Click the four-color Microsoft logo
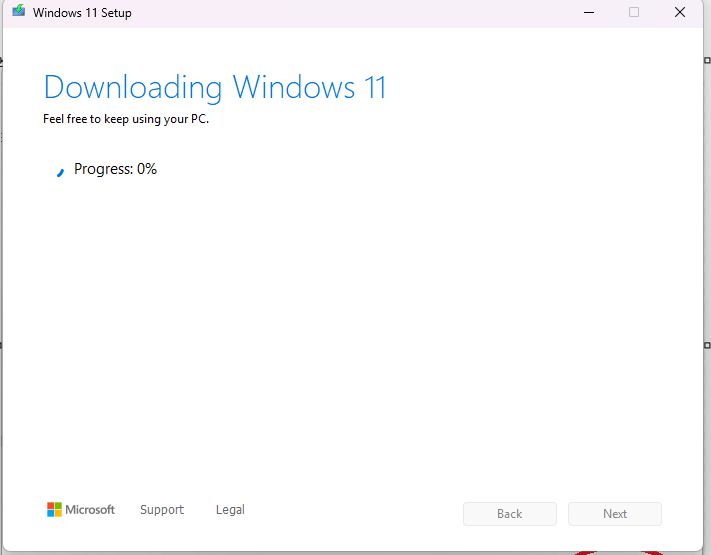 pyautogui.click(x=54, y=510)
